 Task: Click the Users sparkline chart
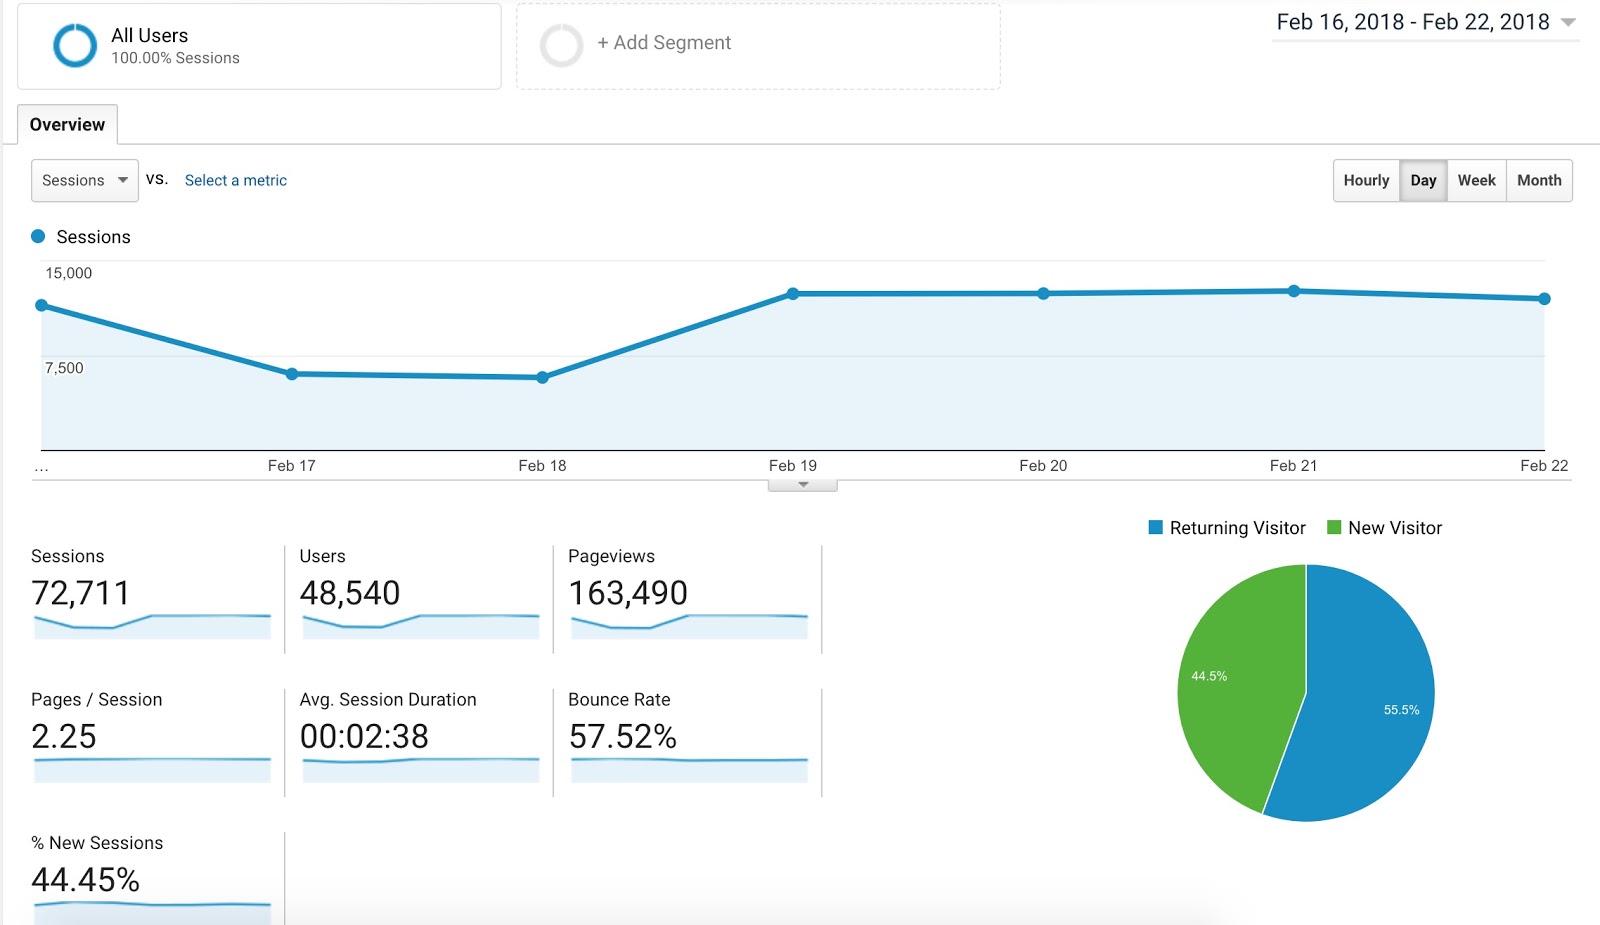(x=420, y=626)
